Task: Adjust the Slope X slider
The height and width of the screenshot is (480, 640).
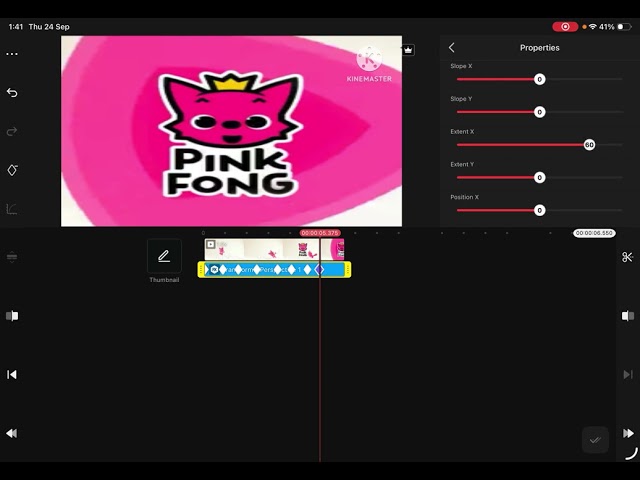Action: (540, 79)
